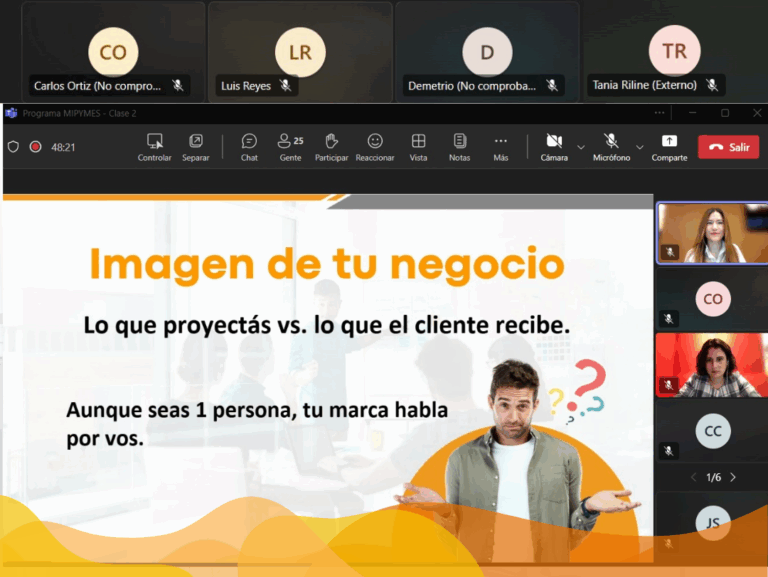This screenshot has height=577, width=768.
Task: Expand camera options arrow beside Cámara
Action: coord(581,147)
